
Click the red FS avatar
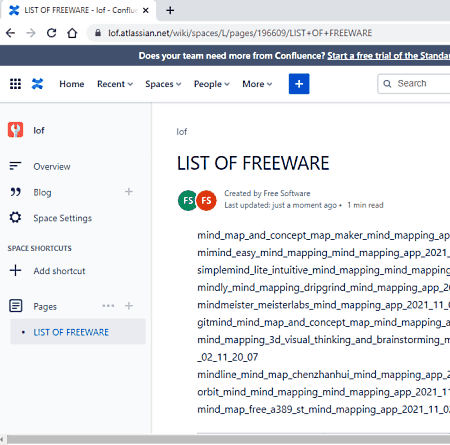pos(206,200)
